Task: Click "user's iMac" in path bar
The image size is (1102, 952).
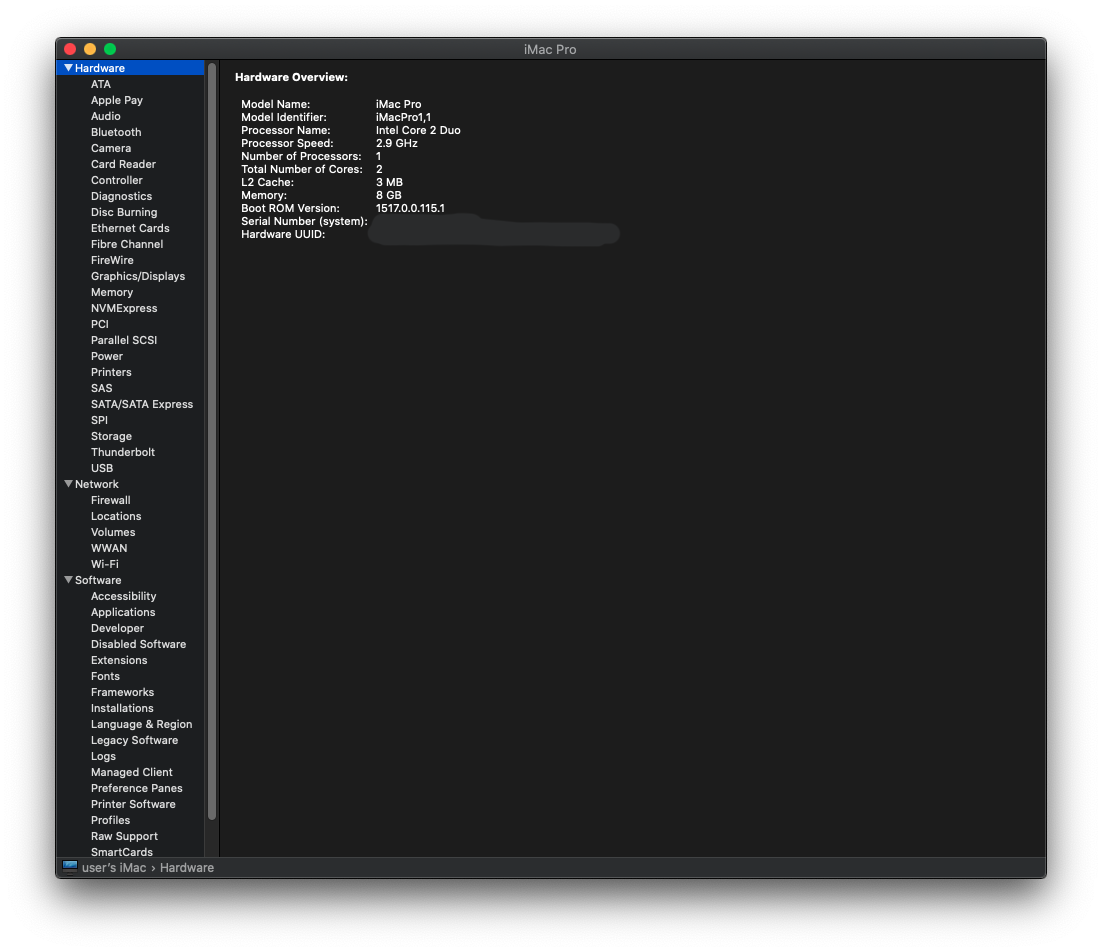Action: tap(114, 868)
